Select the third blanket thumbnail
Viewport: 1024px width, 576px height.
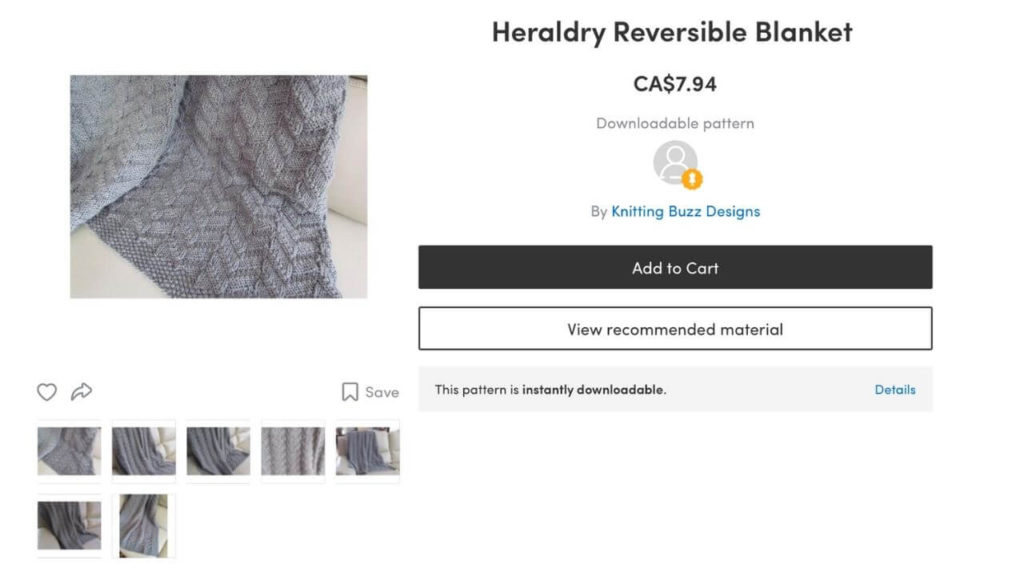[x=218, y=451]
